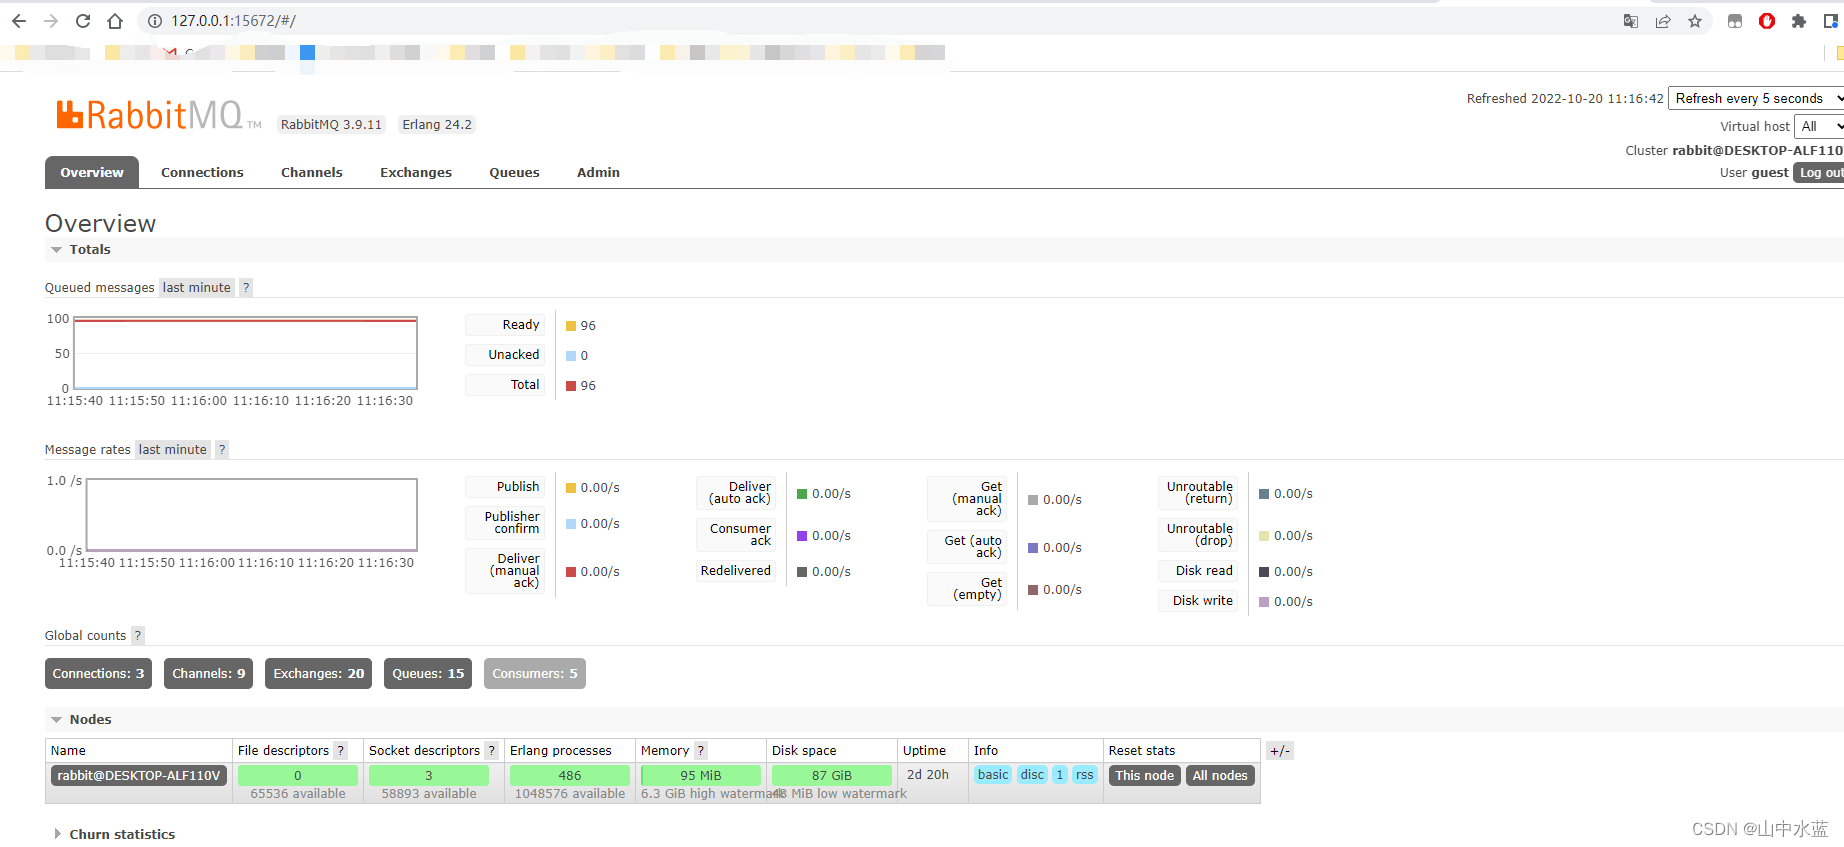This screenshot has width=1844, height=847.
Task: Click the Erlang 24.2 version label
Action: (x=437, y=125)
